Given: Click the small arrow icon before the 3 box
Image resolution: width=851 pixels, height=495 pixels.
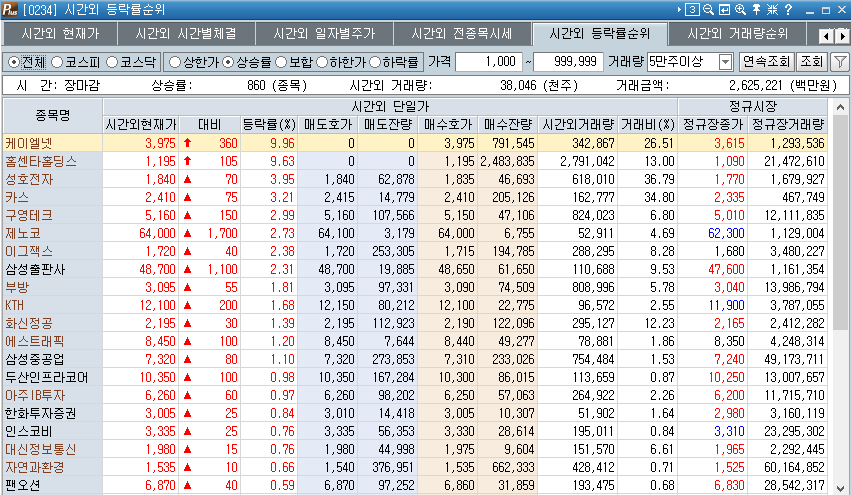Looking at the screenshot, I should pyautogui.click(x=679, y=9).
